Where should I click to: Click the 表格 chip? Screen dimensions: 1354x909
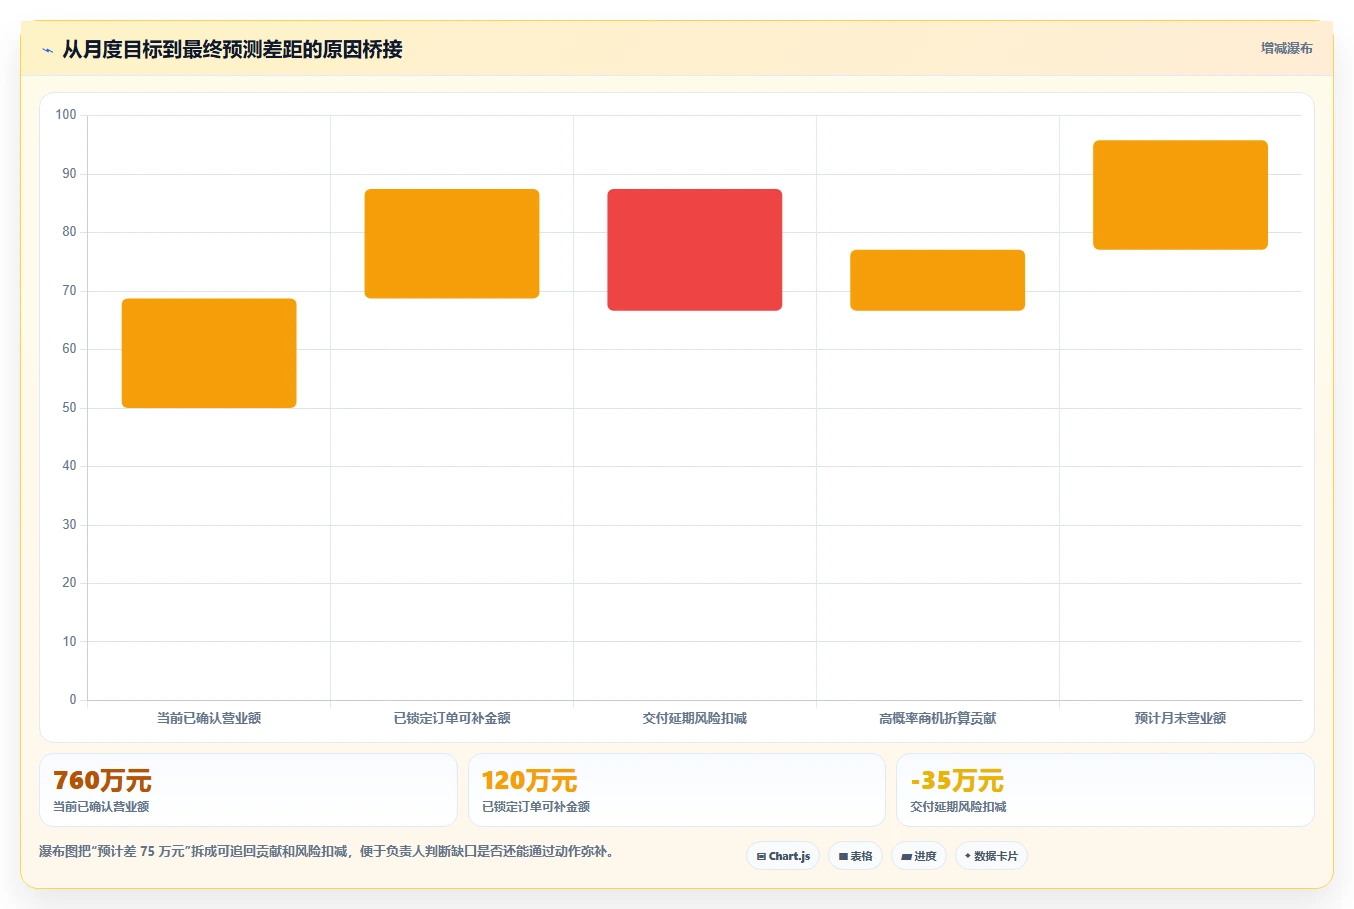click(855, 856)
